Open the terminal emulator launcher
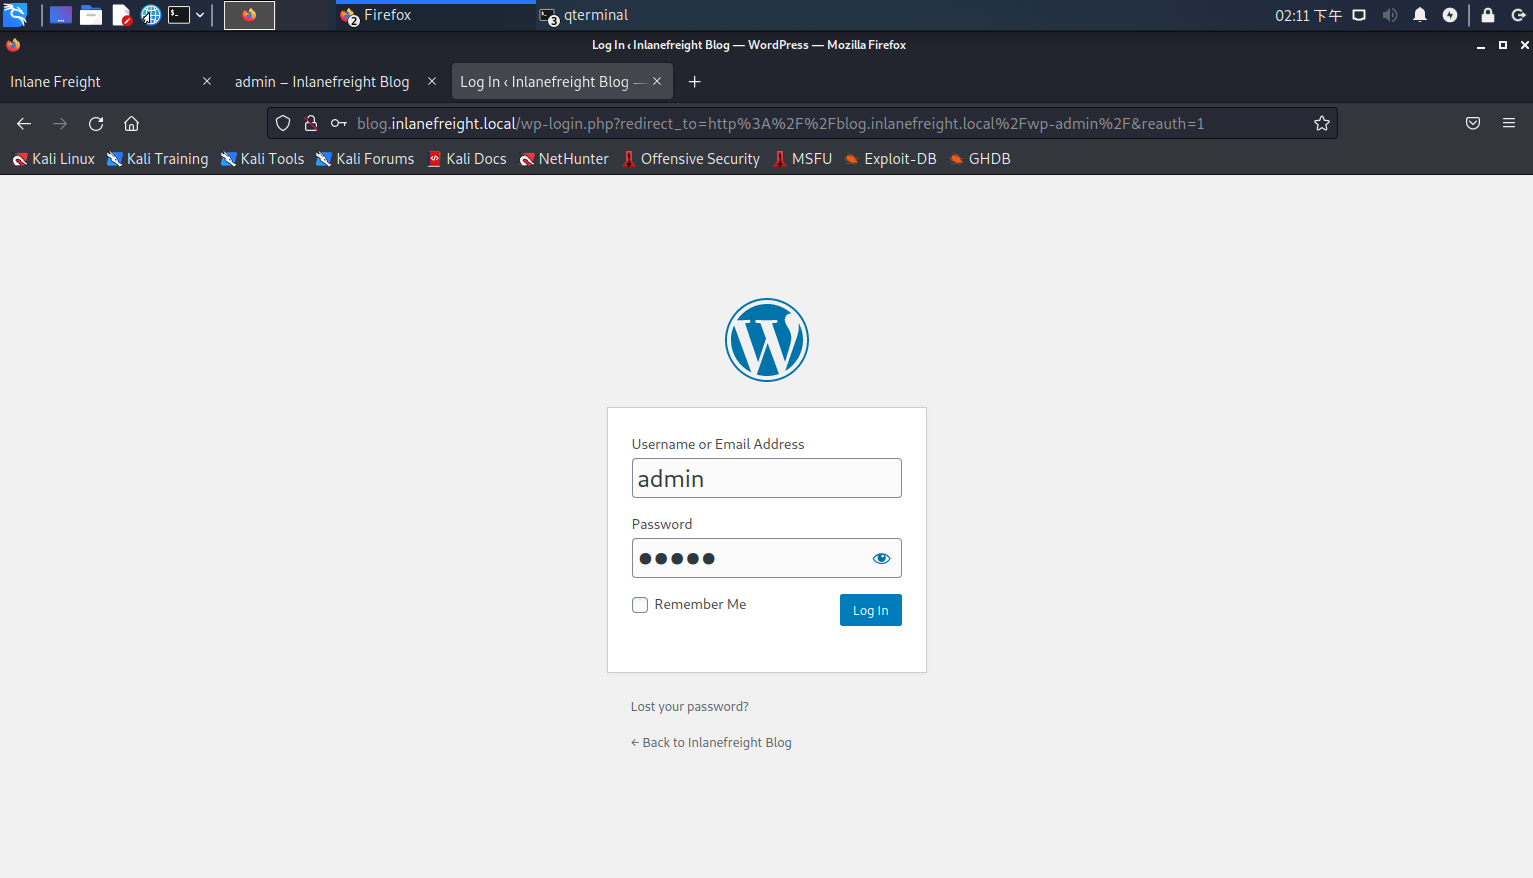Viewport: 1533px width, 878px height. [179, 15]
